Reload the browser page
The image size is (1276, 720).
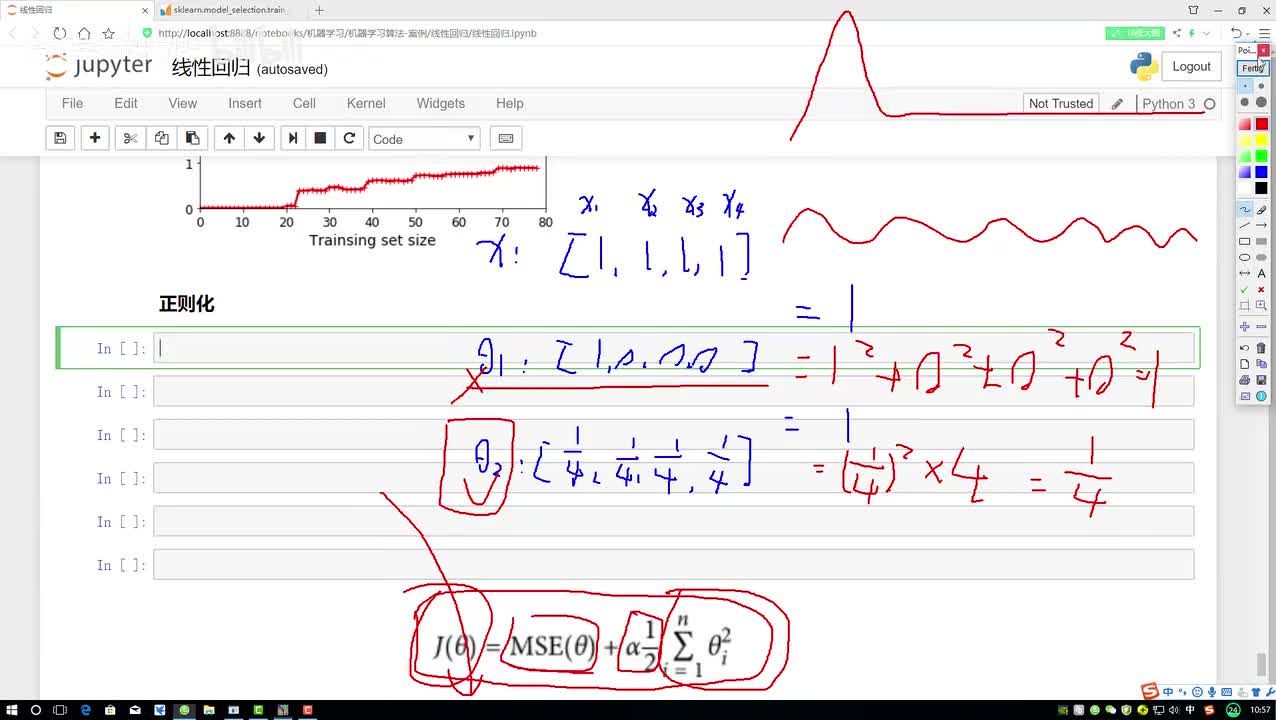coord(60,33)
